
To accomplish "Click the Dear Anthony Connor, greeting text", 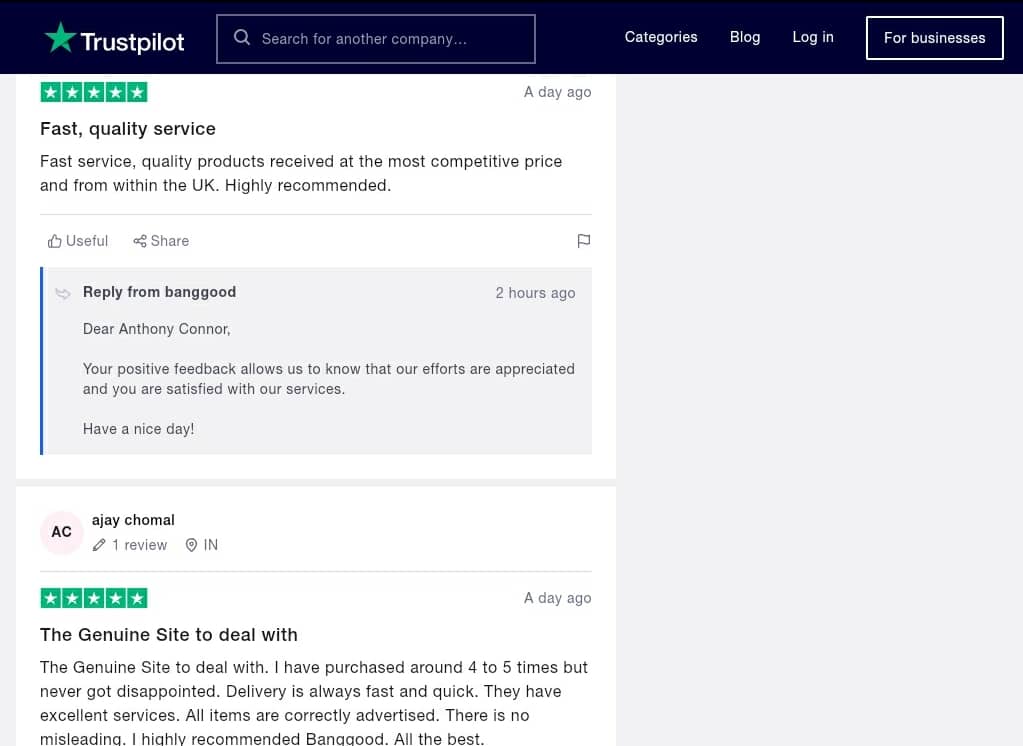I will tap(157, 329).
